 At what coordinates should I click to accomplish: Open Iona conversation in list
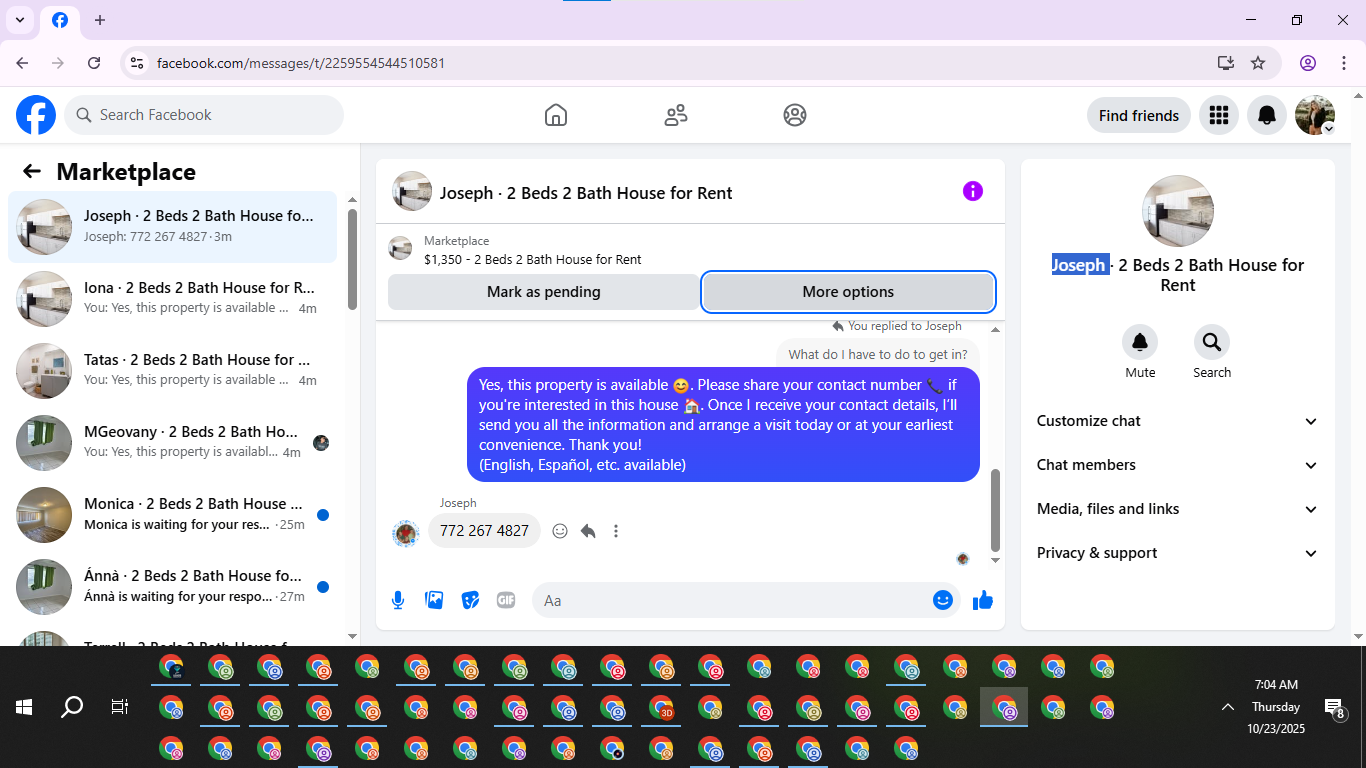pyautogui.click(x=173, y=299)
